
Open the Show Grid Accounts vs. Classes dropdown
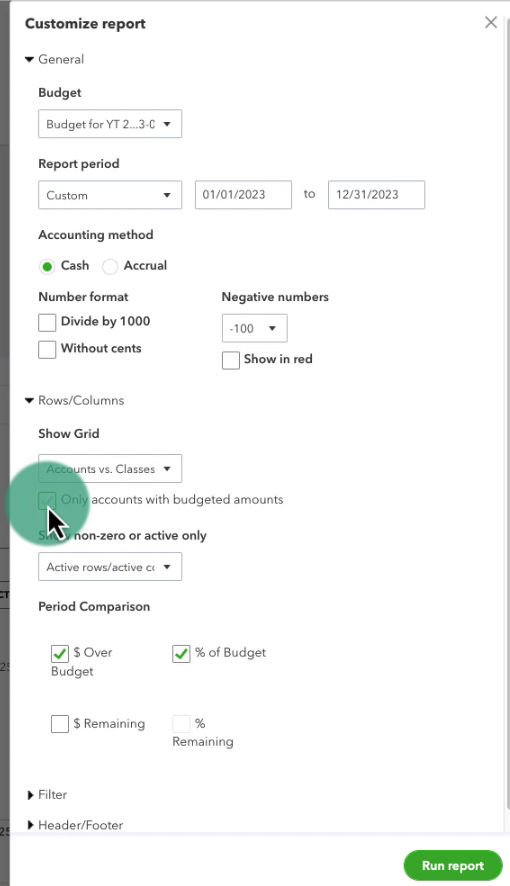click(x=110, y=468)
